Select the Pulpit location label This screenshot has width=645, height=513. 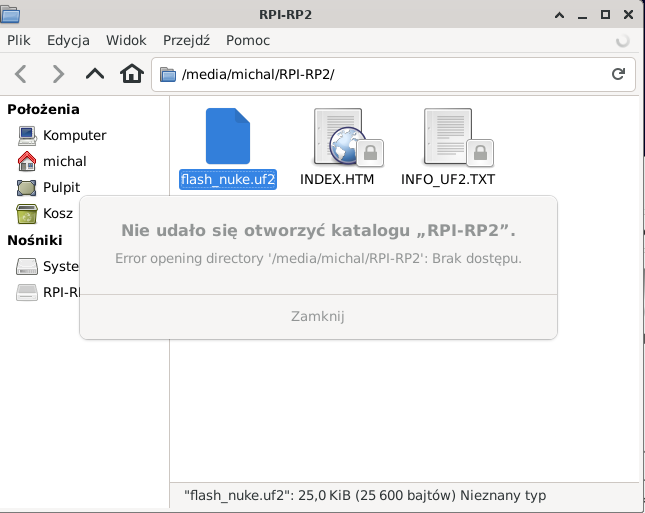coord(61,188)
